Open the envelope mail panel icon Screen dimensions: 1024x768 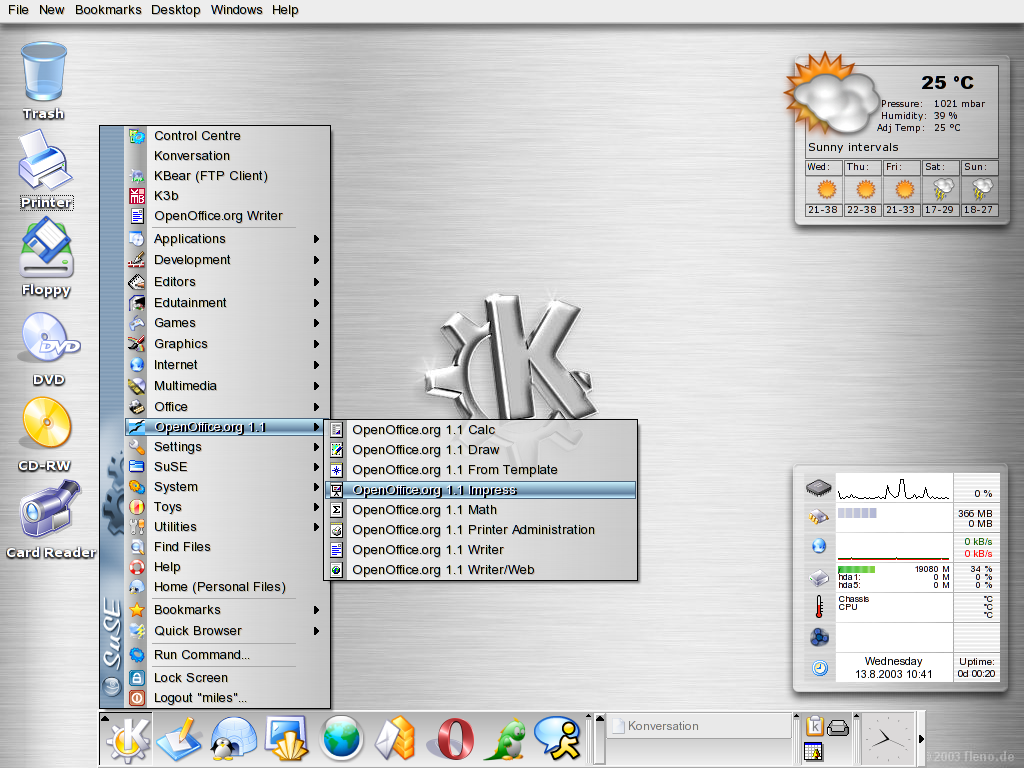pyautogui.click(x=394, y=739)
